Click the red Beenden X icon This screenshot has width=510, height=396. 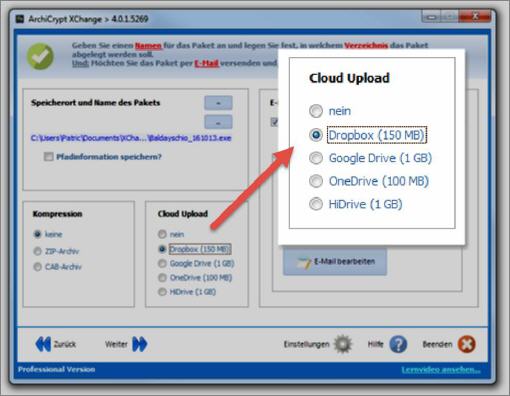coord(466,344)
